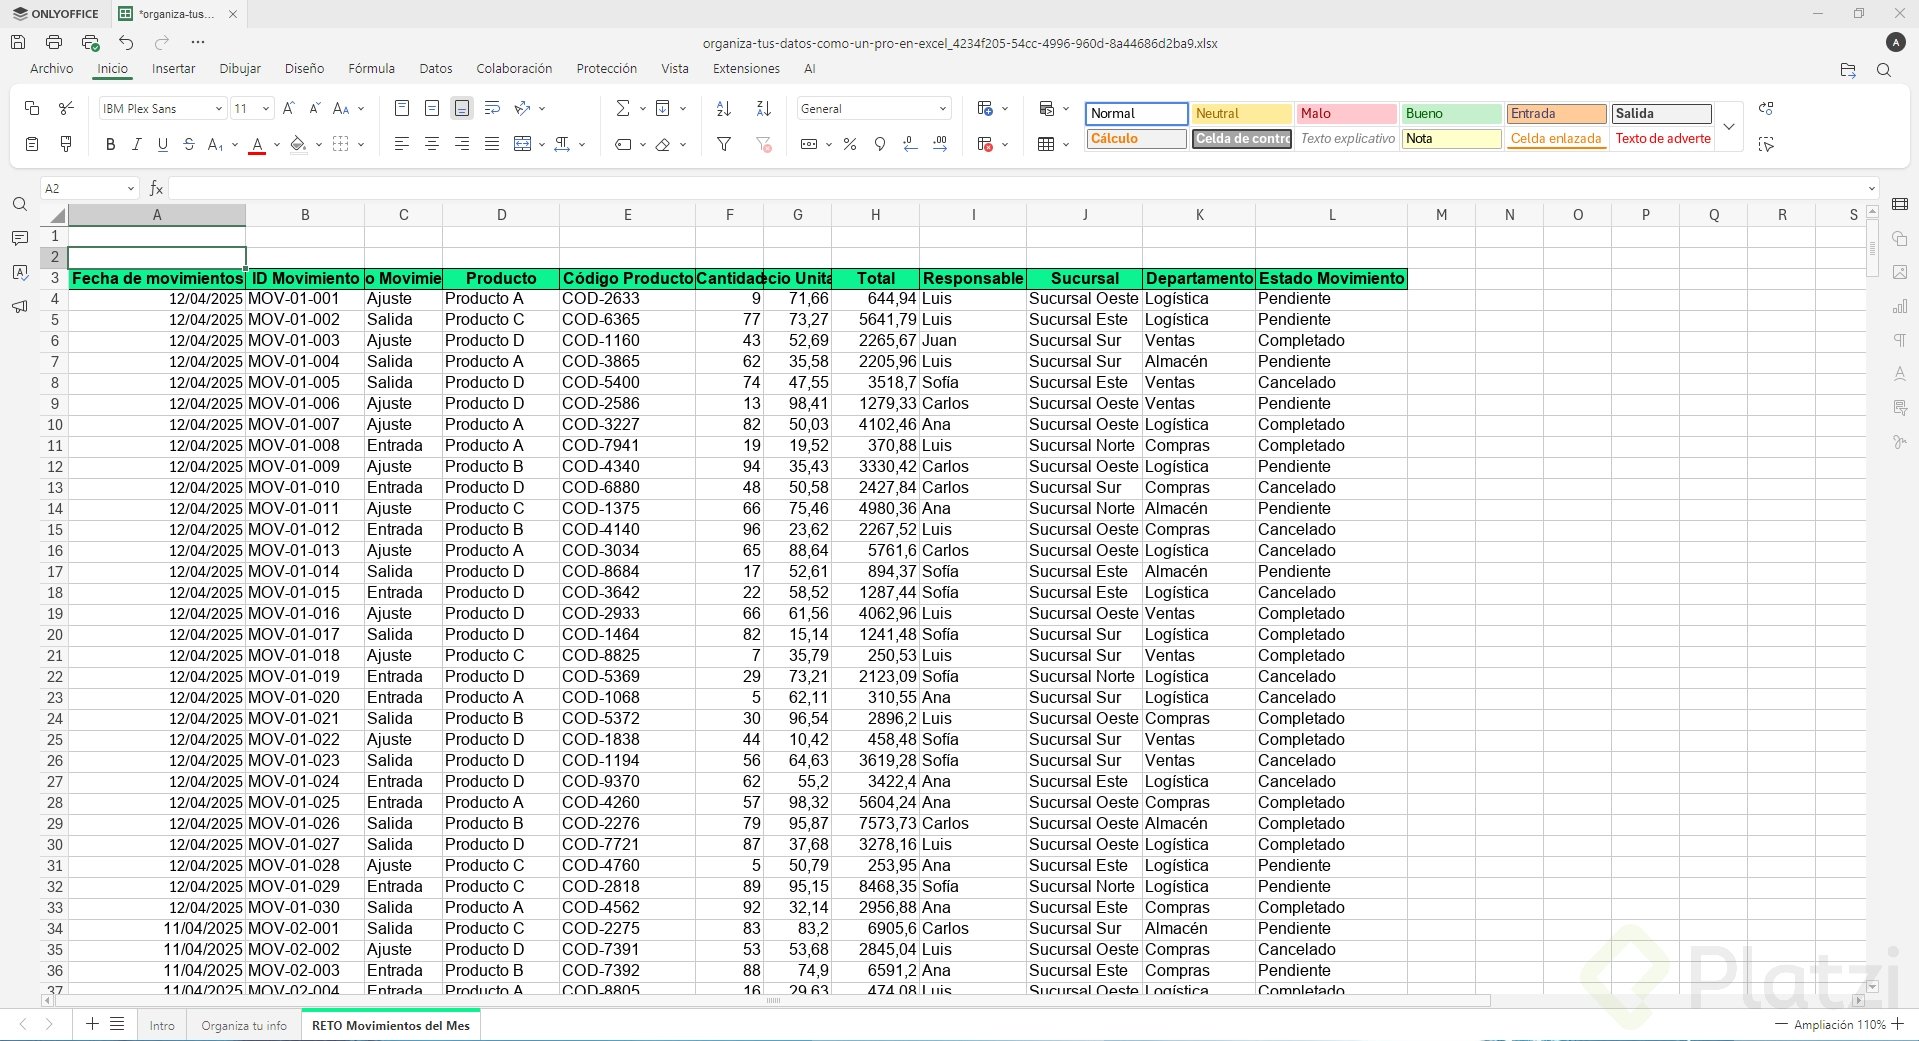The height and width of the screenshot is (1041, 1919).
Task: Switch to the Datos tab
Action: point(436,69)
